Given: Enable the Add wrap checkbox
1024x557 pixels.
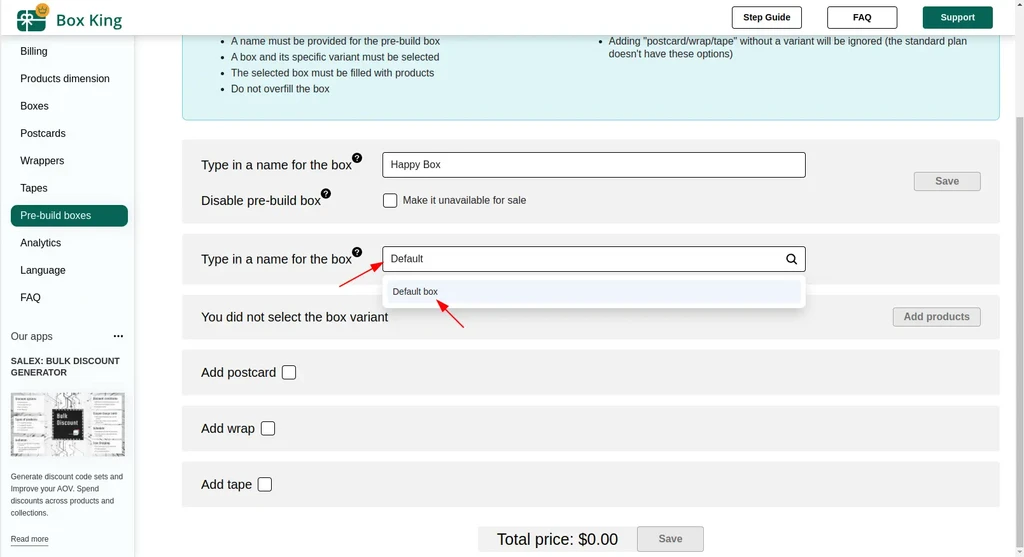Looking at the screenshot, I should click(268, 428).
